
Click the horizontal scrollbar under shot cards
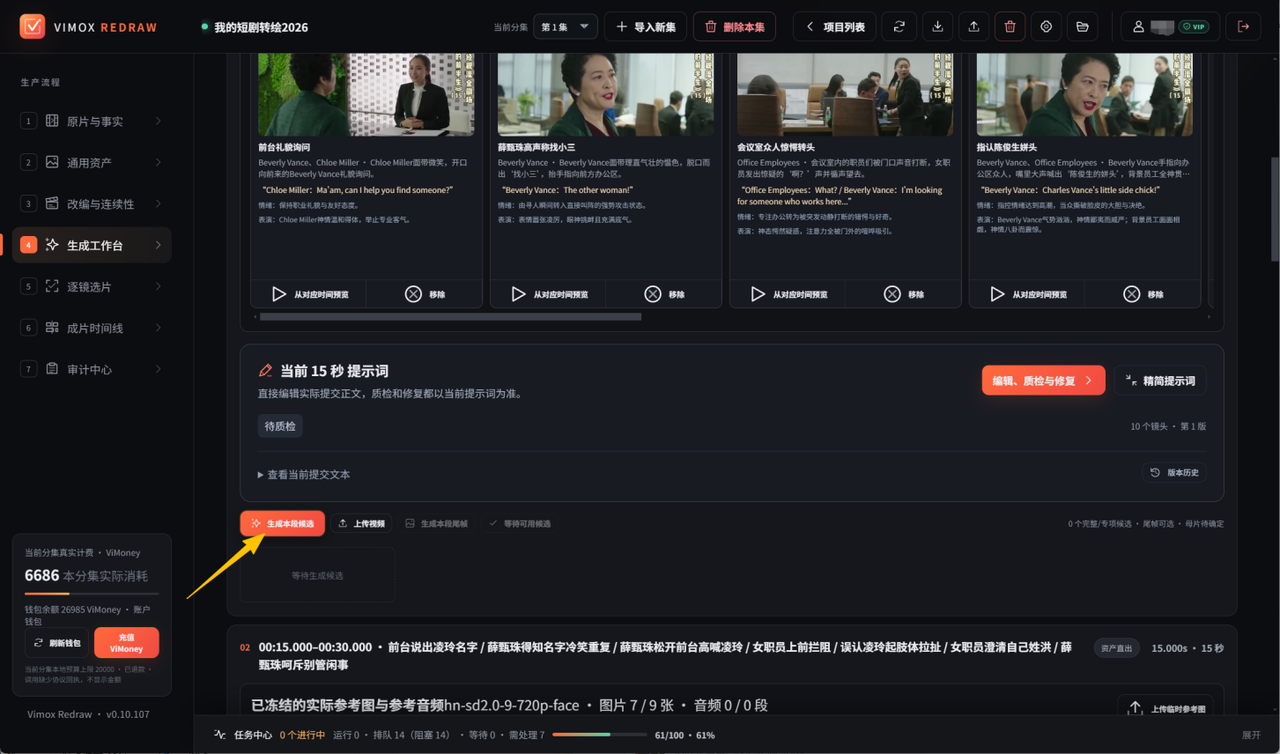click(x=450, y=316)
